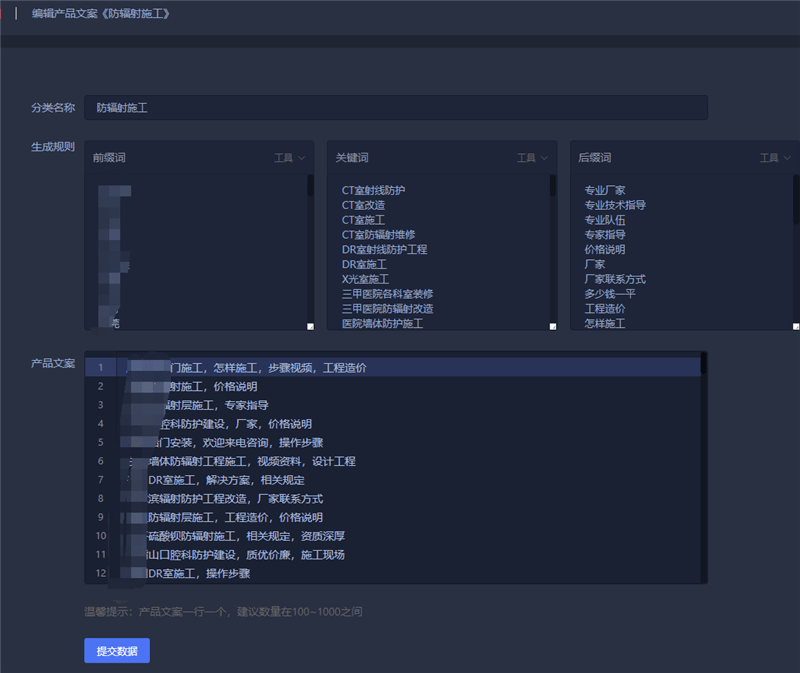Select suffix line 多少钱一平
This screenshot has height=673, width=800.
610,294
